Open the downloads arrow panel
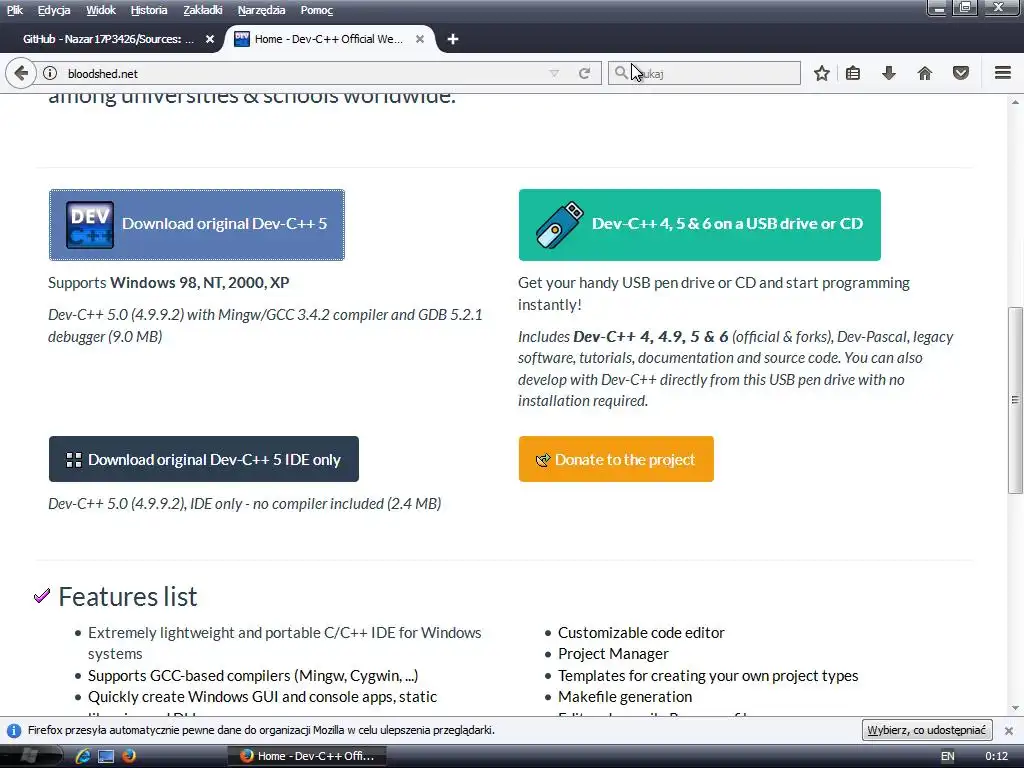Image resolution: width=1024 pixels, height=768 pixels. [x=888, y=73]
